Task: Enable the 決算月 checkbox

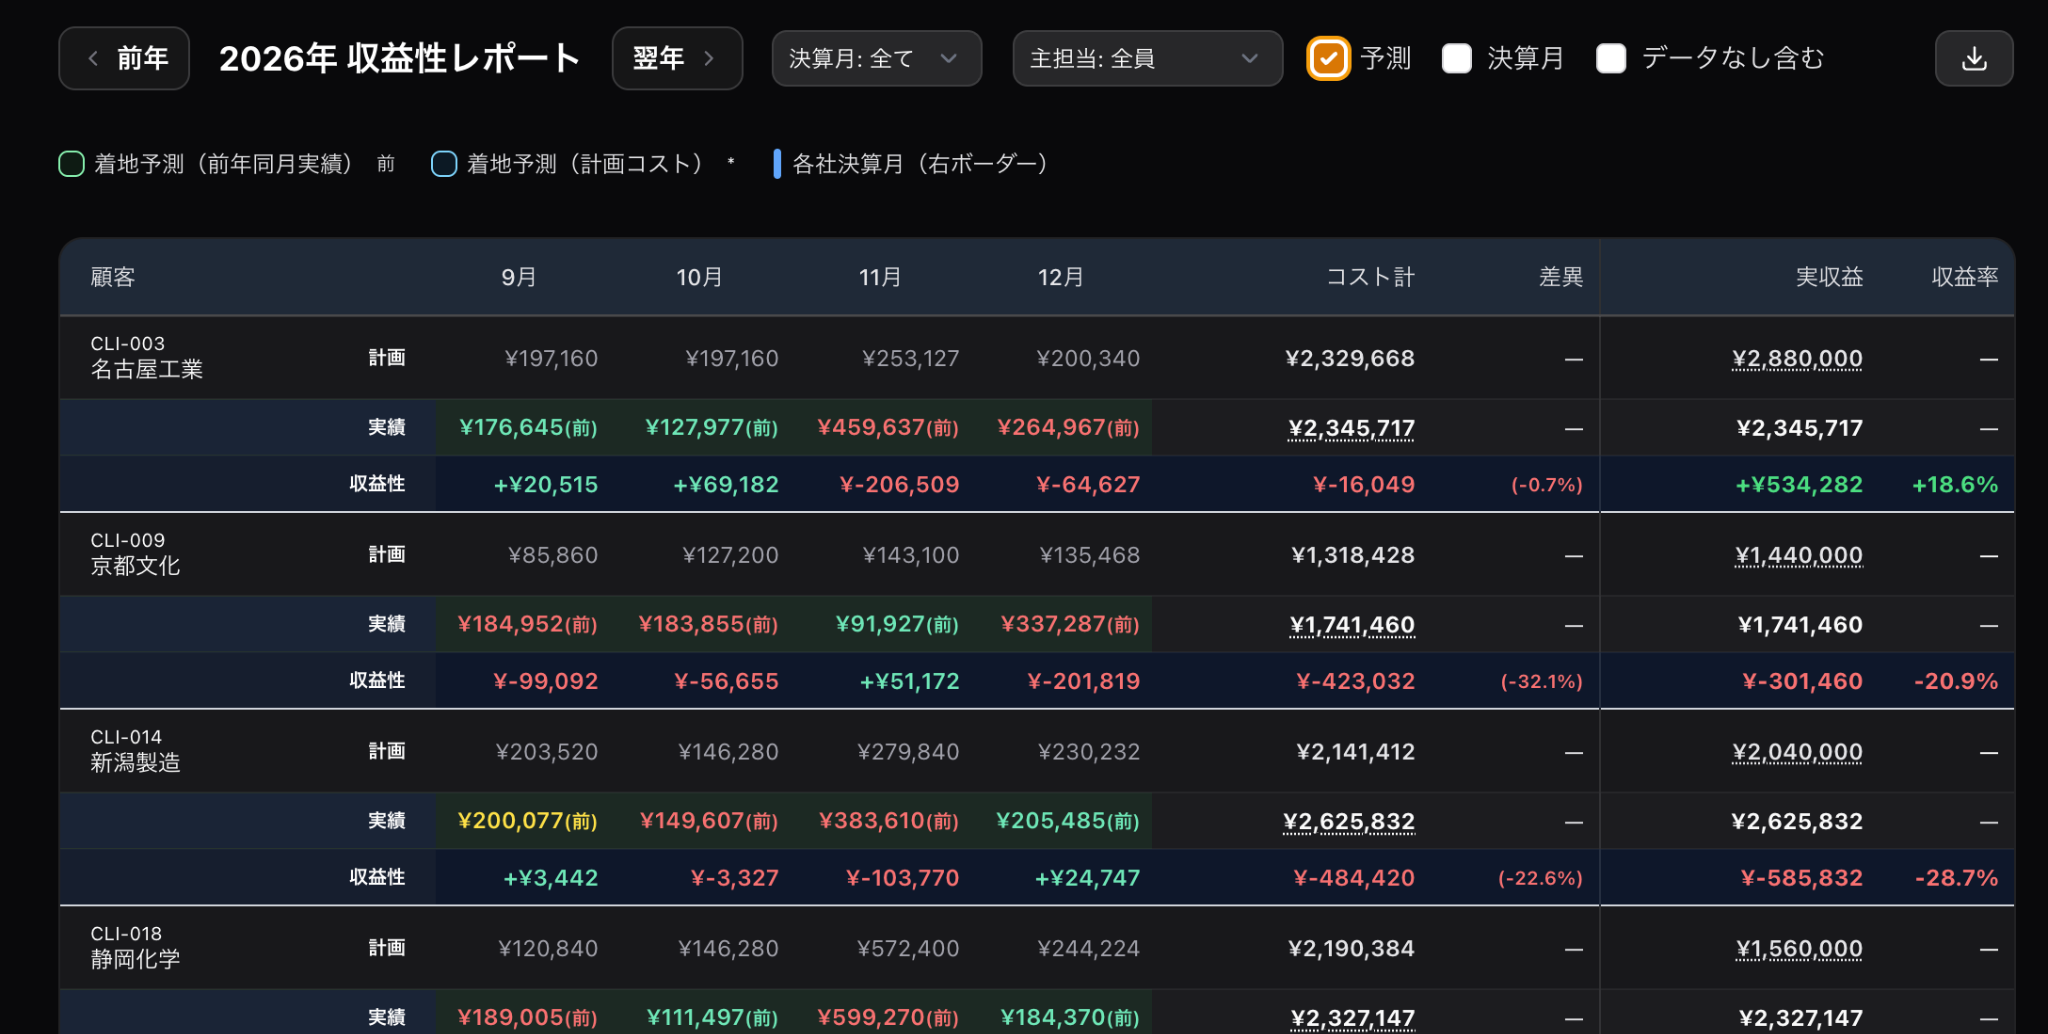Action: (x=1457, y=59)
